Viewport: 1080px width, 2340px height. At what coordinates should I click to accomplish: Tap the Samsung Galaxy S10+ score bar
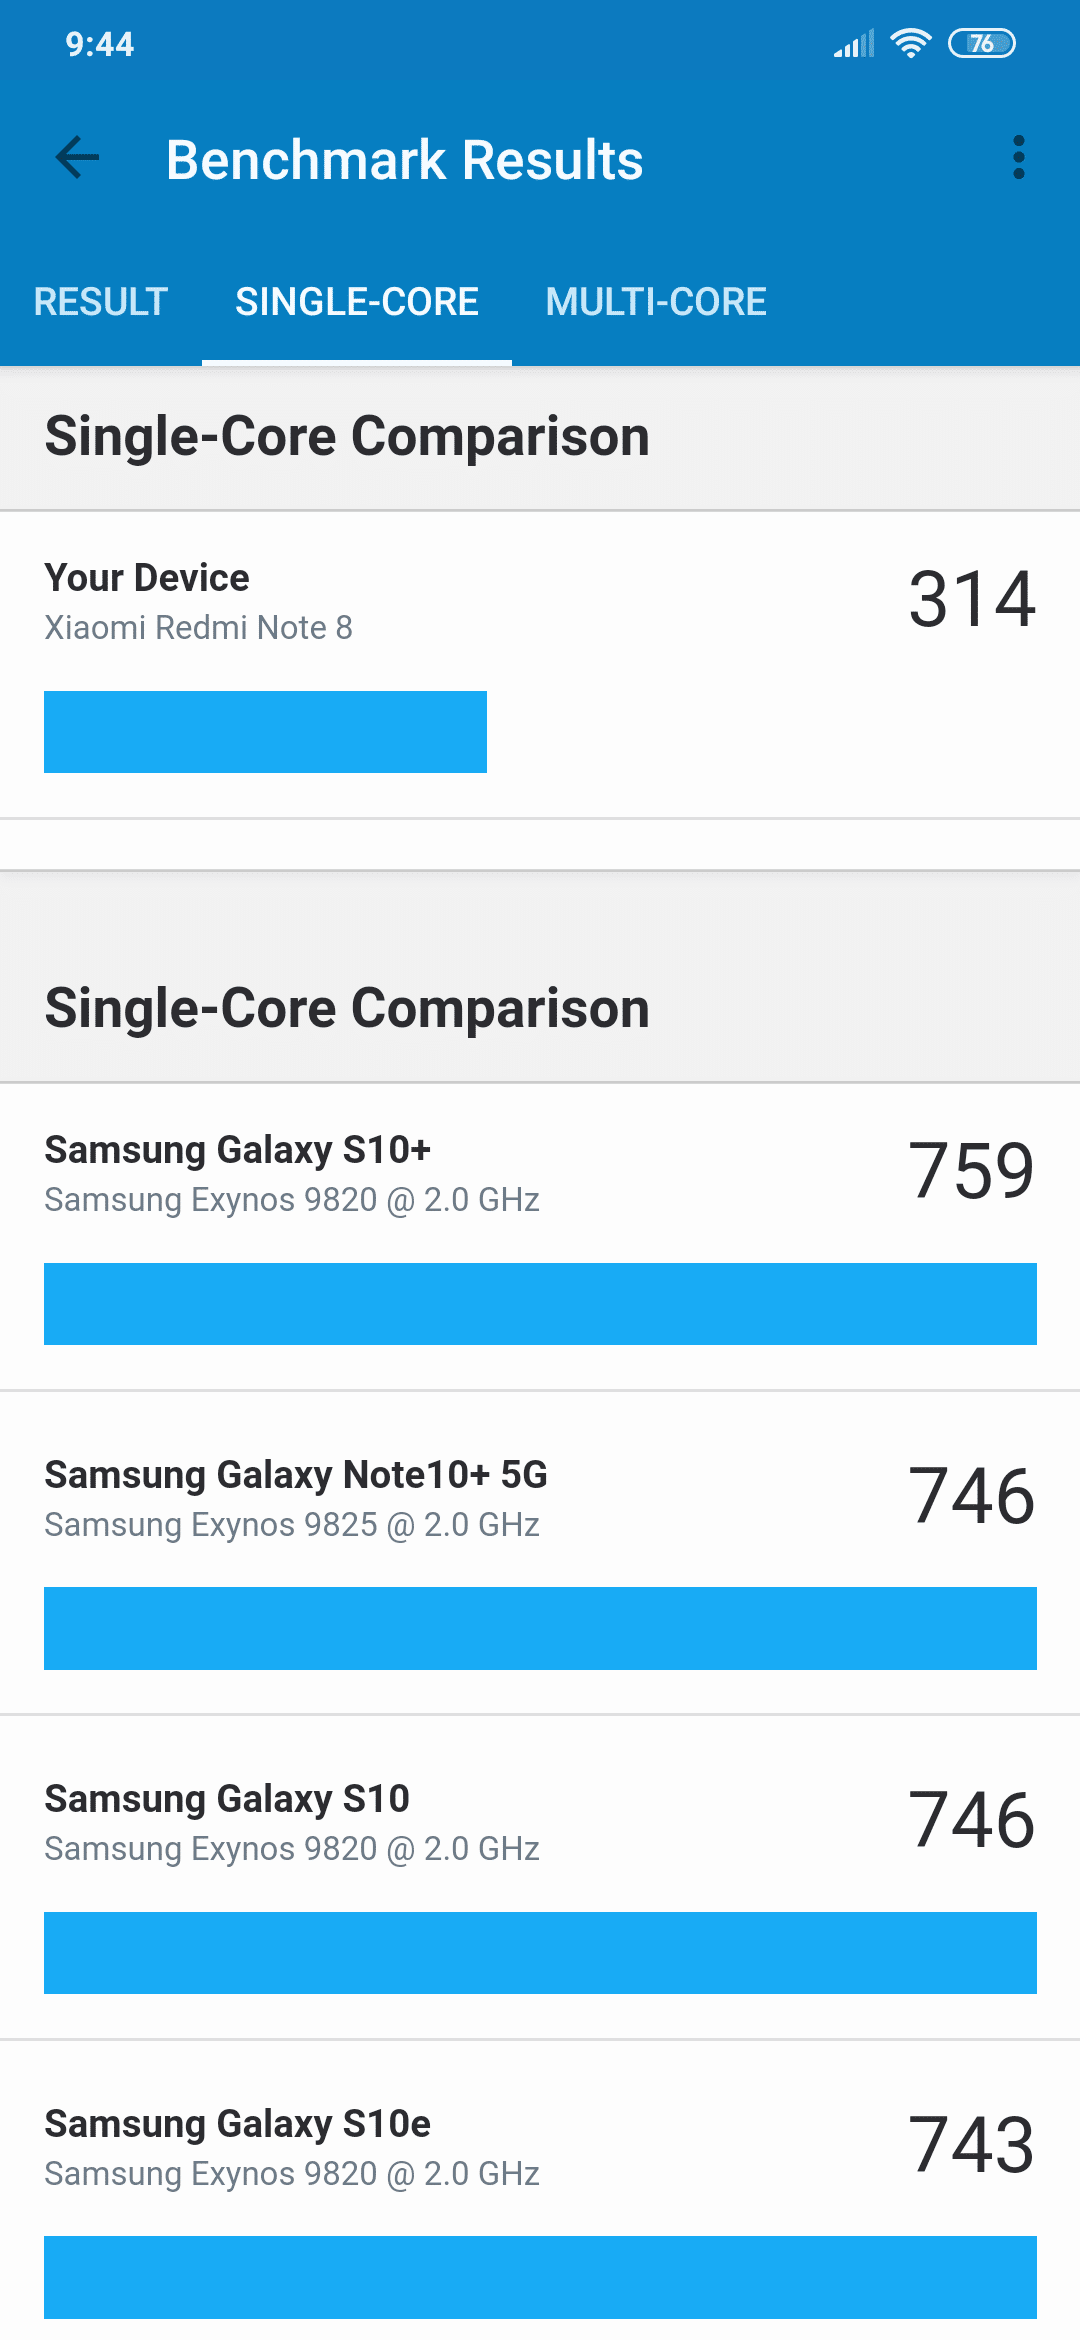[540, 1304]
